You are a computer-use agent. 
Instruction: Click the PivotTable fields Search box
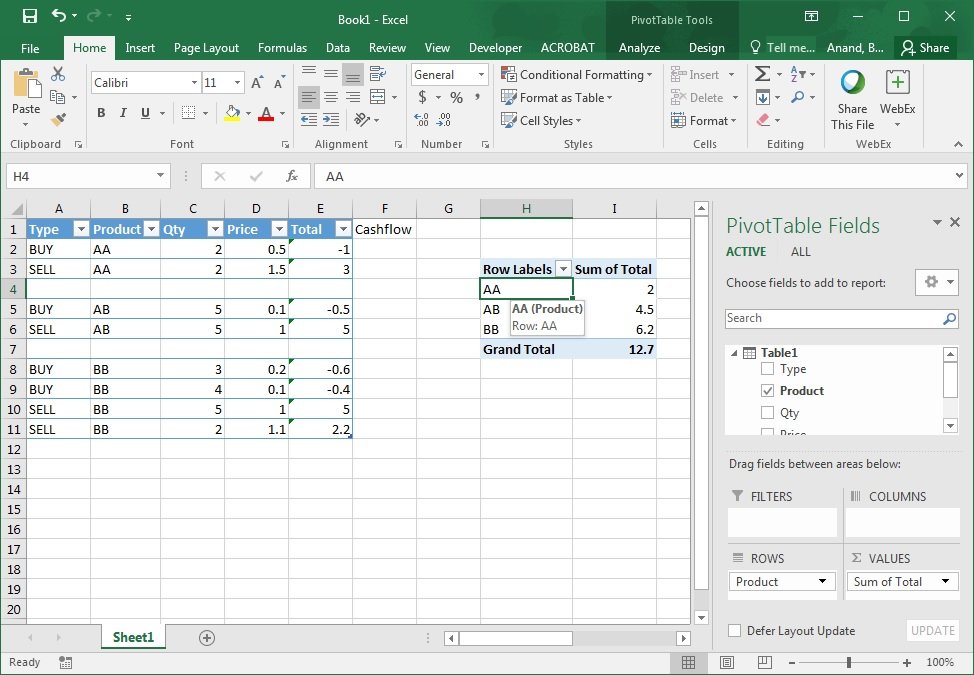click(x=833, y=318)
